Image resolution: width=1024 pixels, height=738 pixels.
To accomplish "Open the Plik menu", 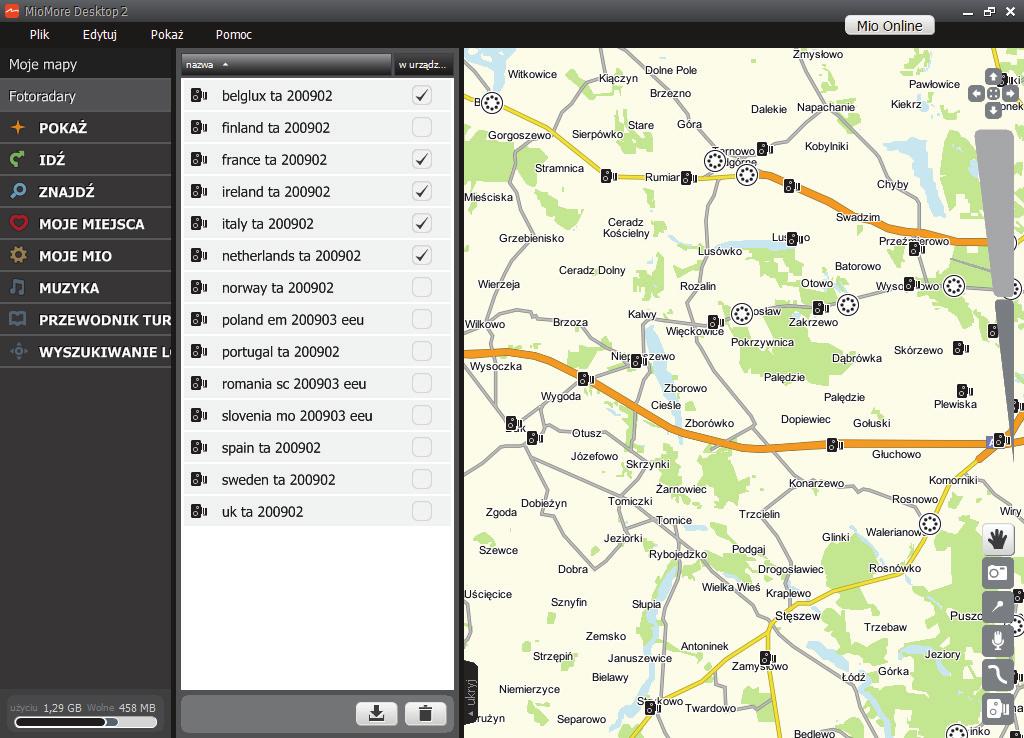I will (x=39, y=35).
